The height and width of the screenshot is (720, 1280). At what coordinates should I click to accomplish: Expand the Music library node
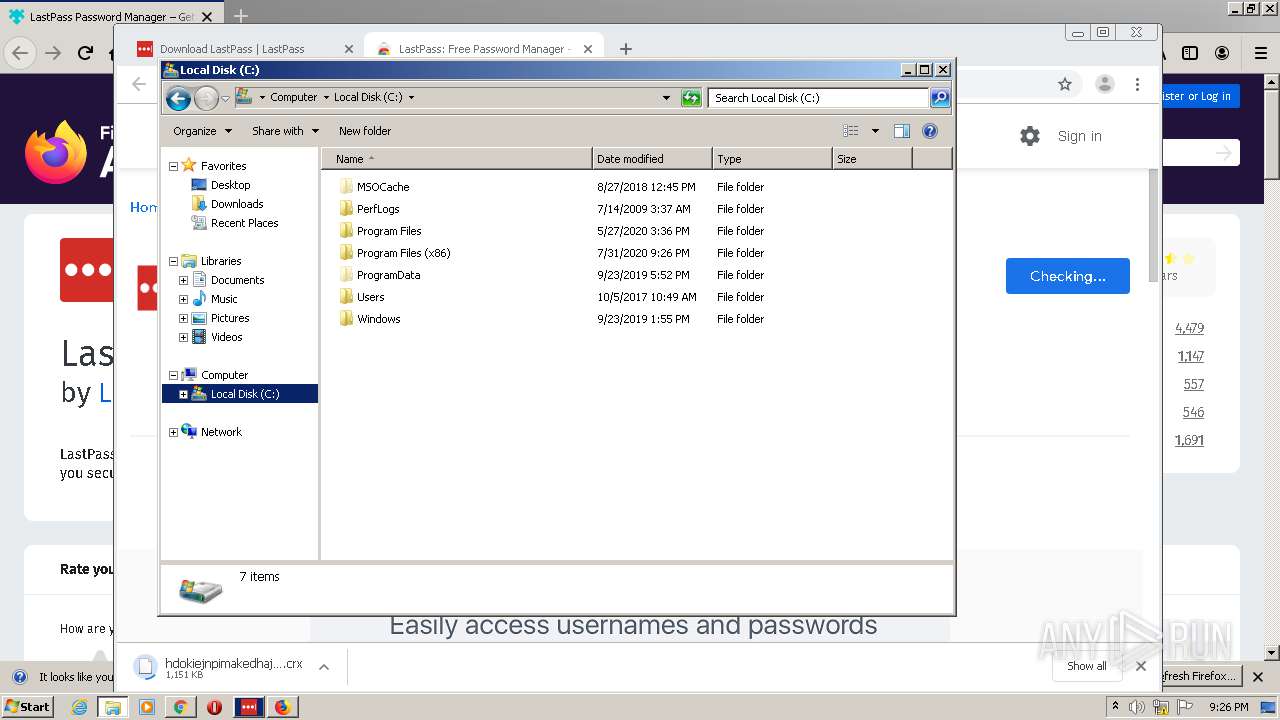point(183,299)
